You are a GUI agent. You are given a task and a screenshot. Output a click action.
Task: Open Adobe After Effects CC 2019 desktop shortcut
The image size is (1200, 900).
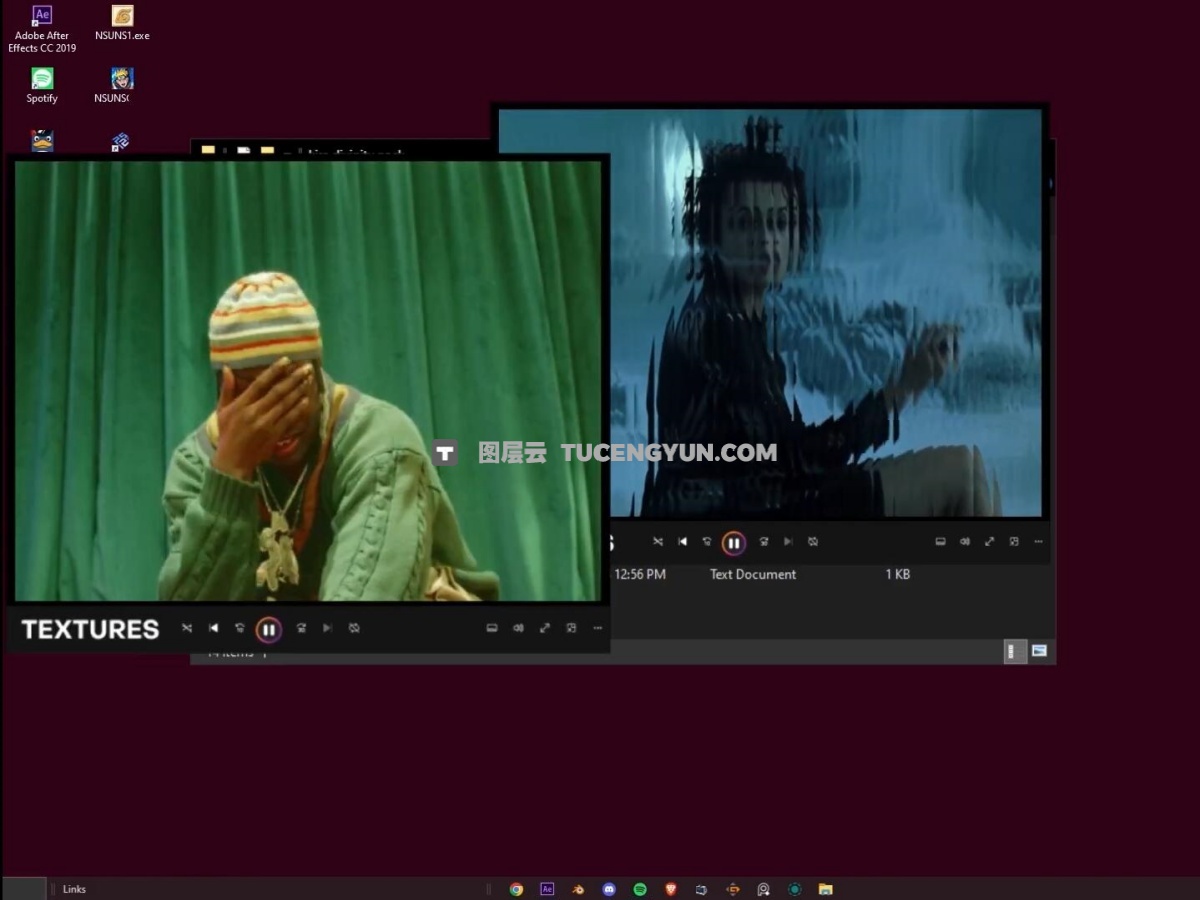42,29
